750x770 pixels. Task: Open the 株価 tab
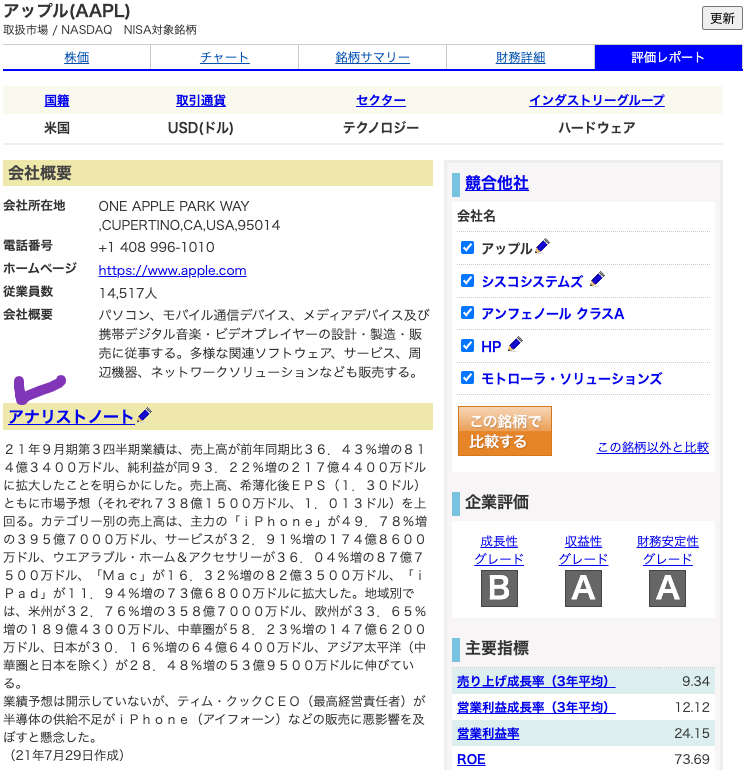pyautogui.click(x=77, y=57)
